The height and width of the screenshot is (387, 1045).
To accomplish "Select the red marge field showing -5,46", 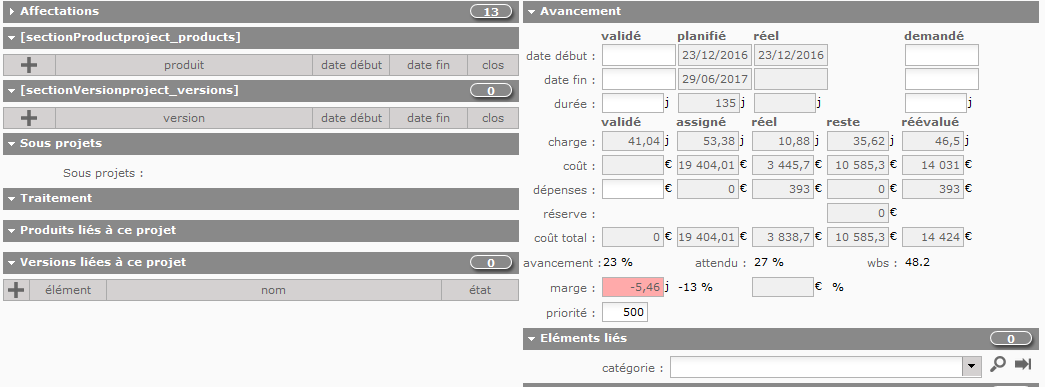I will 633,287.
